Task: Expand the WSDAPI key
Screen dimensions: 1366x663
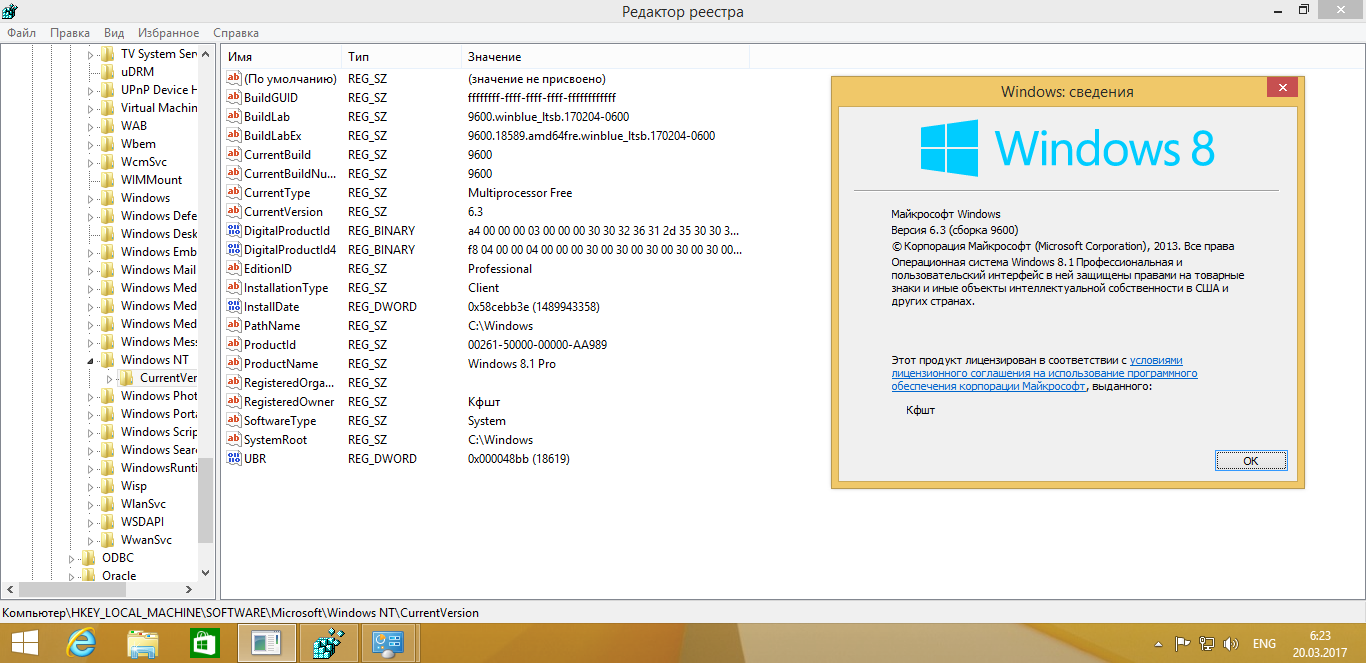Action: point(90,522)
